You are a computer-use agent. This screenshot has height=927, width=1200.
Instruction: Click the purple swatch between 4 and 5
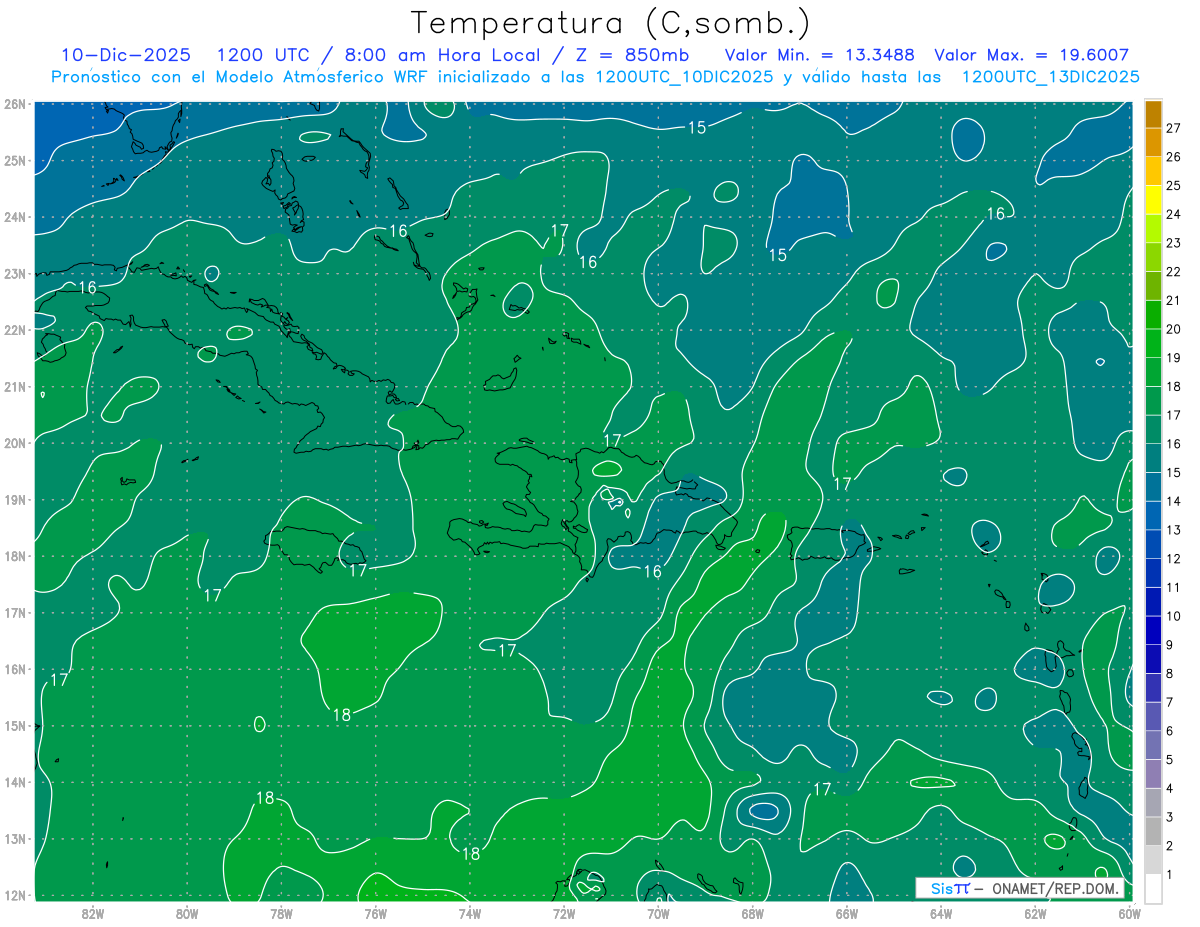pyautogui.click(x=1154, y=773)
